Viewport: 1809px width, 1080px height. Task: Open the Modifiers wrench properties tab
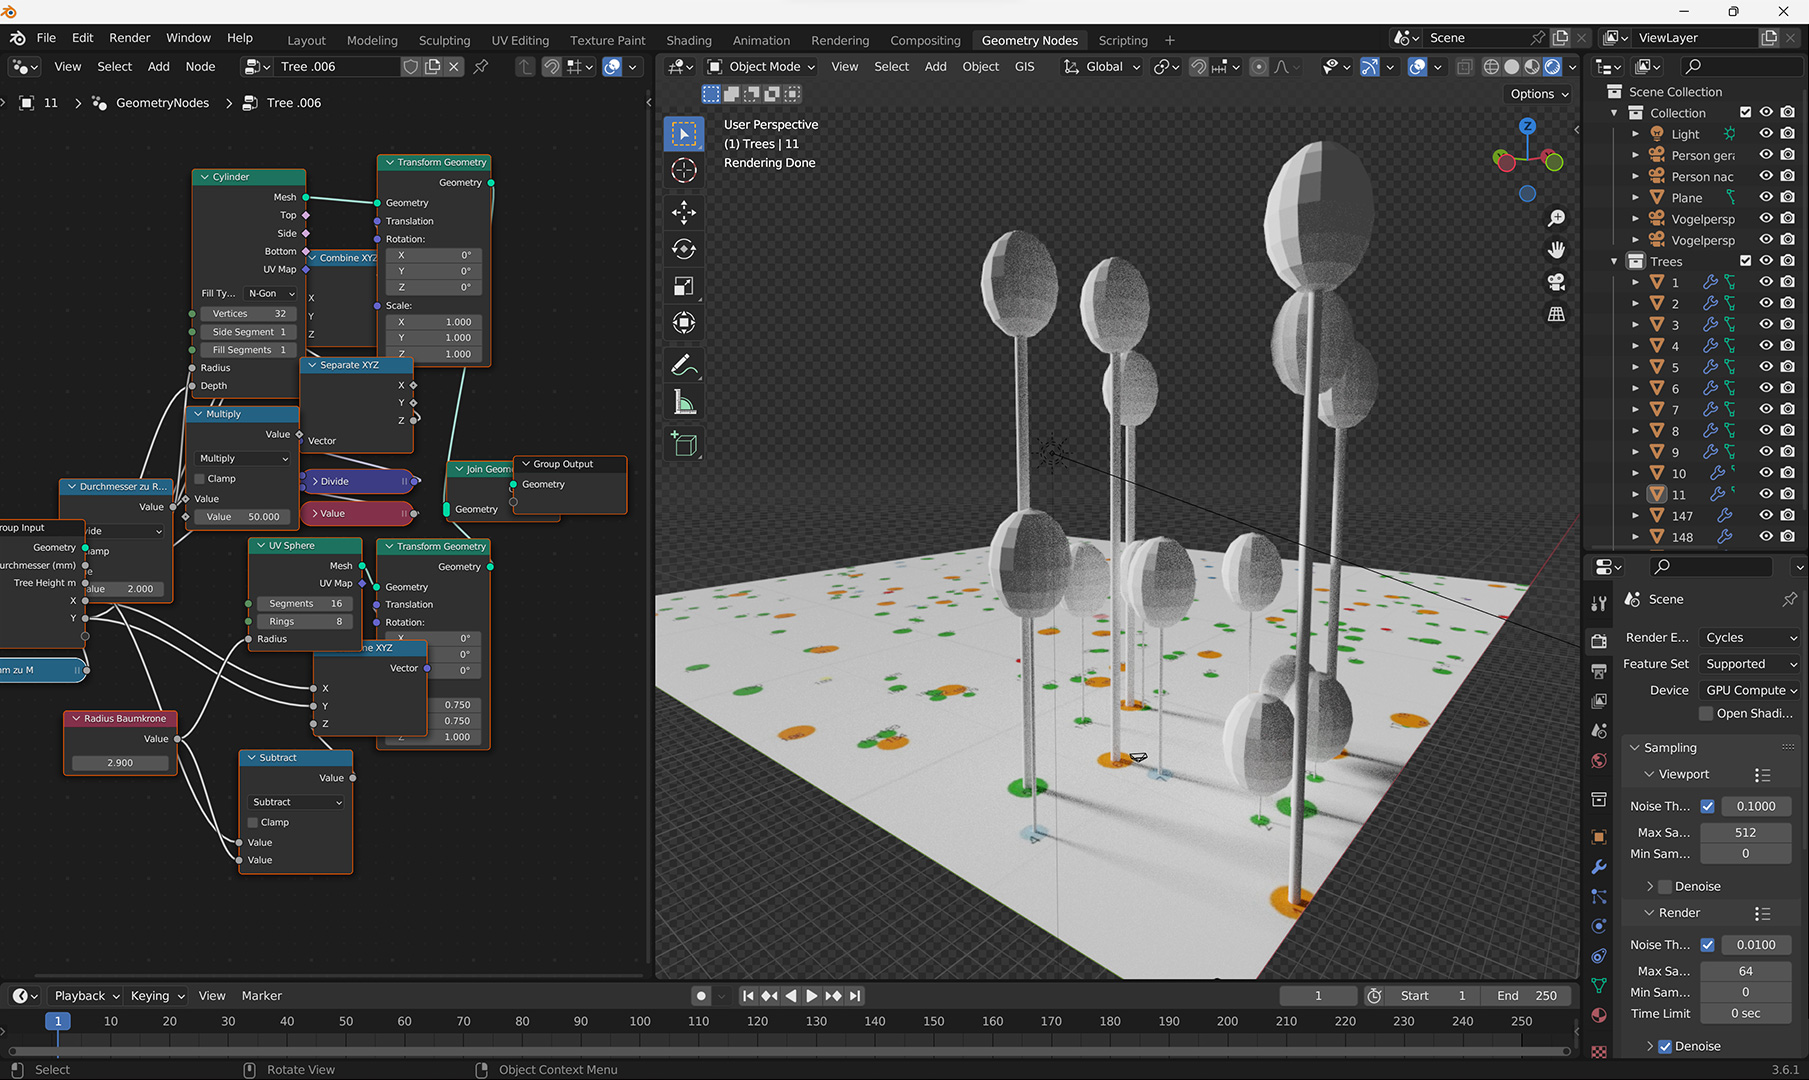coord(1599,866)
